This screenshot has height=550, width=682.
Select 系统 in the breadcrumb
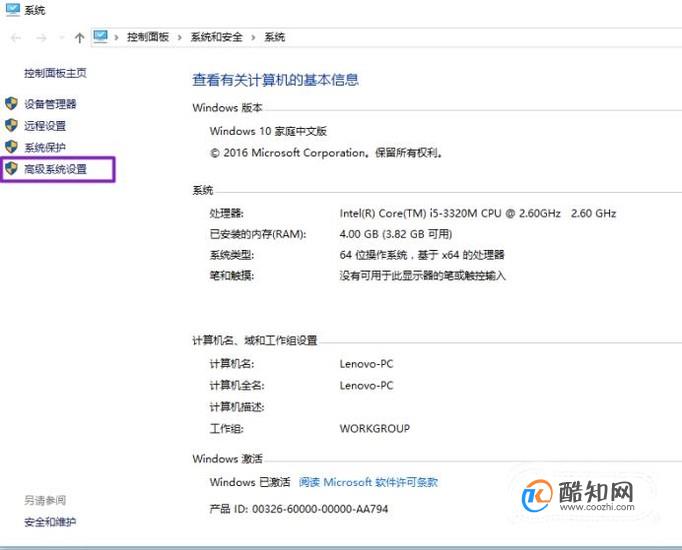coord(274,37)
